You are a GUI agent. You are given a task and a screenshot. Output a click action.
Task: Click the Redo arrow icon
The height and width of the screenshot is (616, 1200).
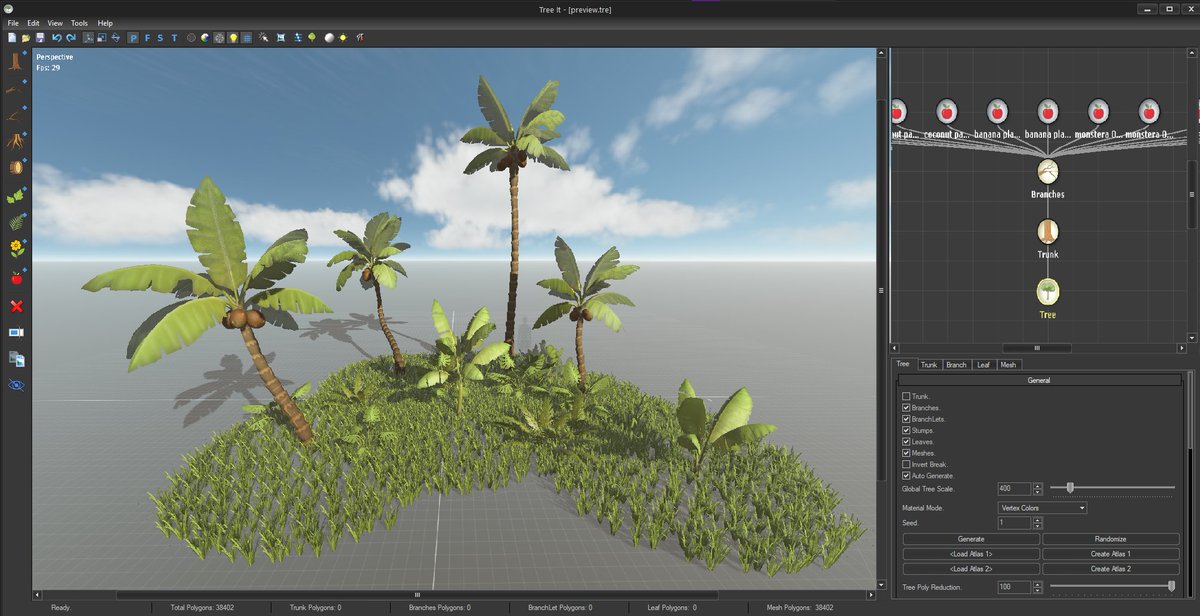coord(71,38)
